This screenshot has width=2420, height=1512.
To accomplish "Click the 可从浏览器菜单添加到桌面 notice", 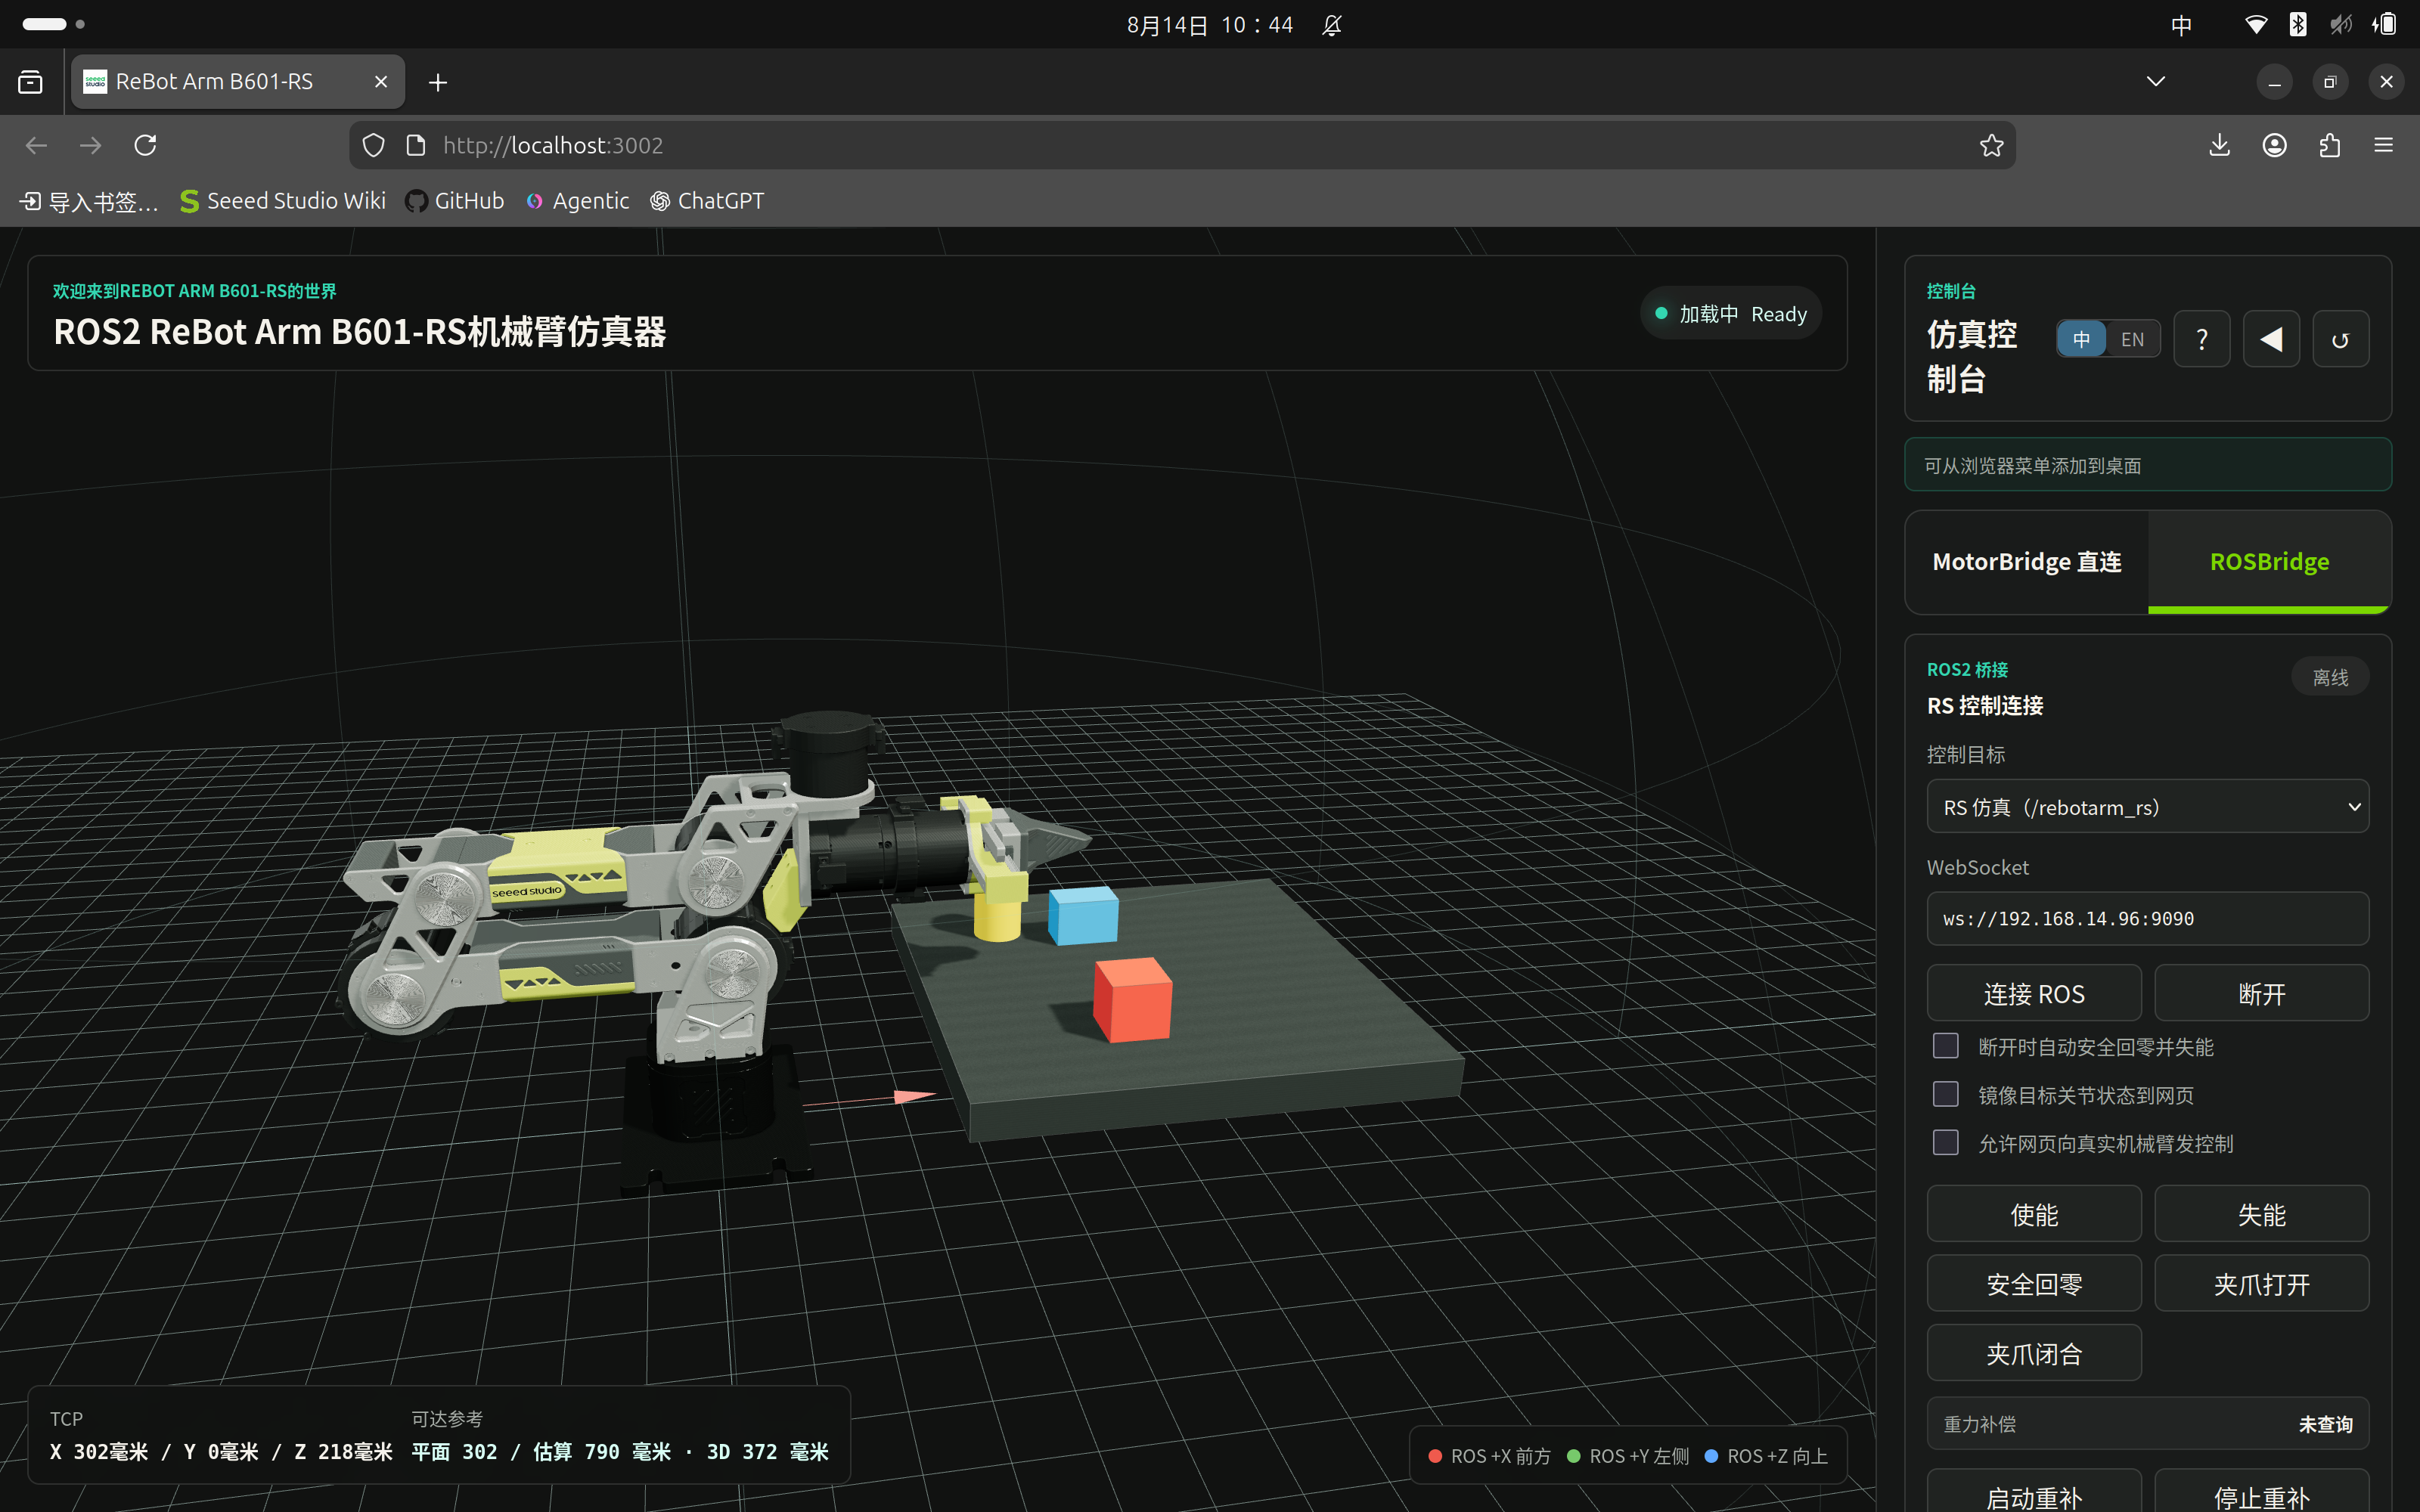I will point(2147,465).
